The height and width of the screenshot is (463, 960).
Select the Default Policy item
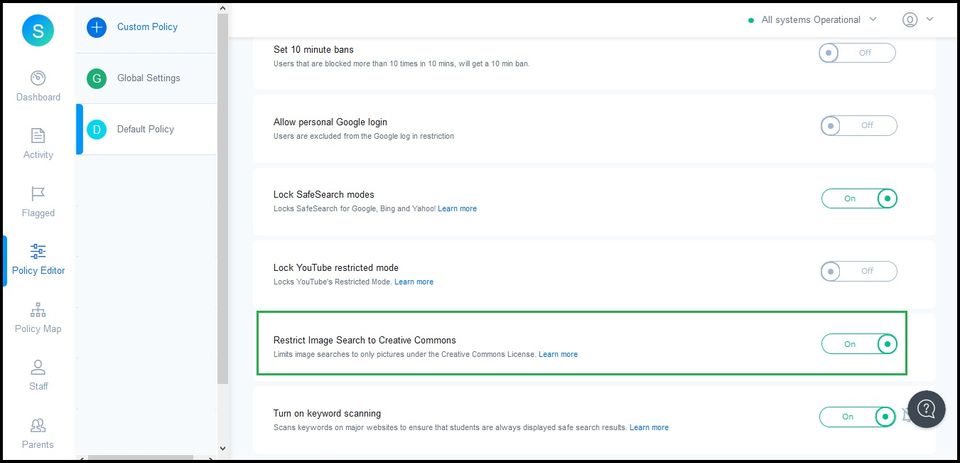(146, 129)
